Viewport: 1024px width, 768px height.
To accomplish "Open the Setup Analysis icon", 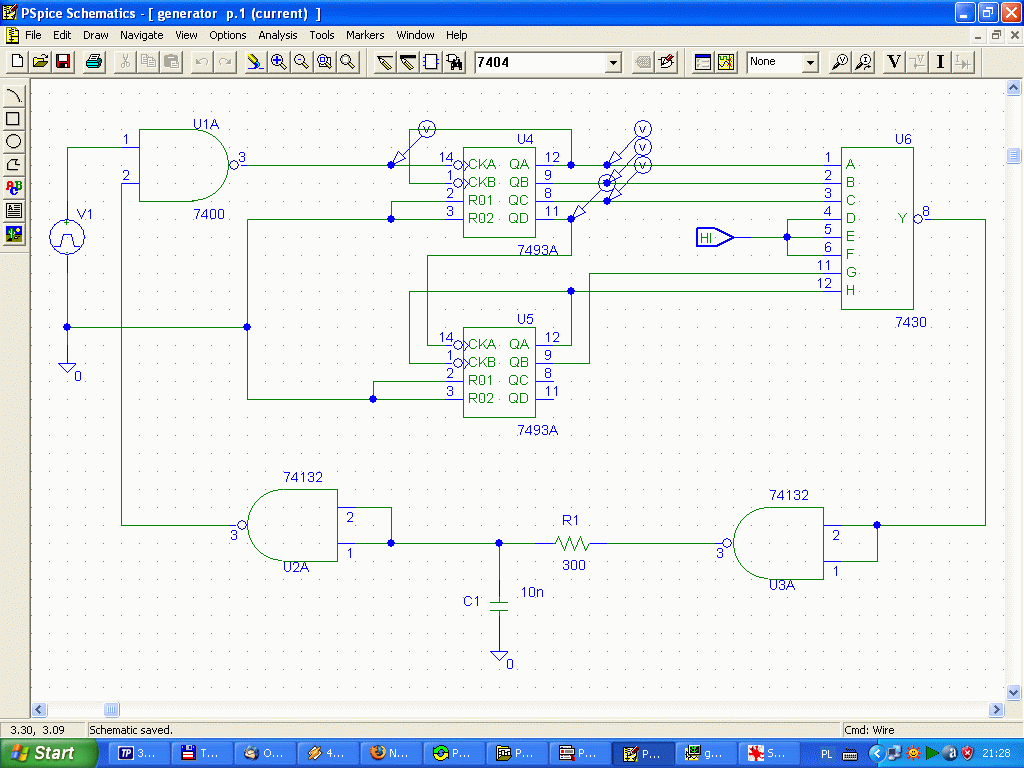I will pyautogui.click(x=703, y=62).
